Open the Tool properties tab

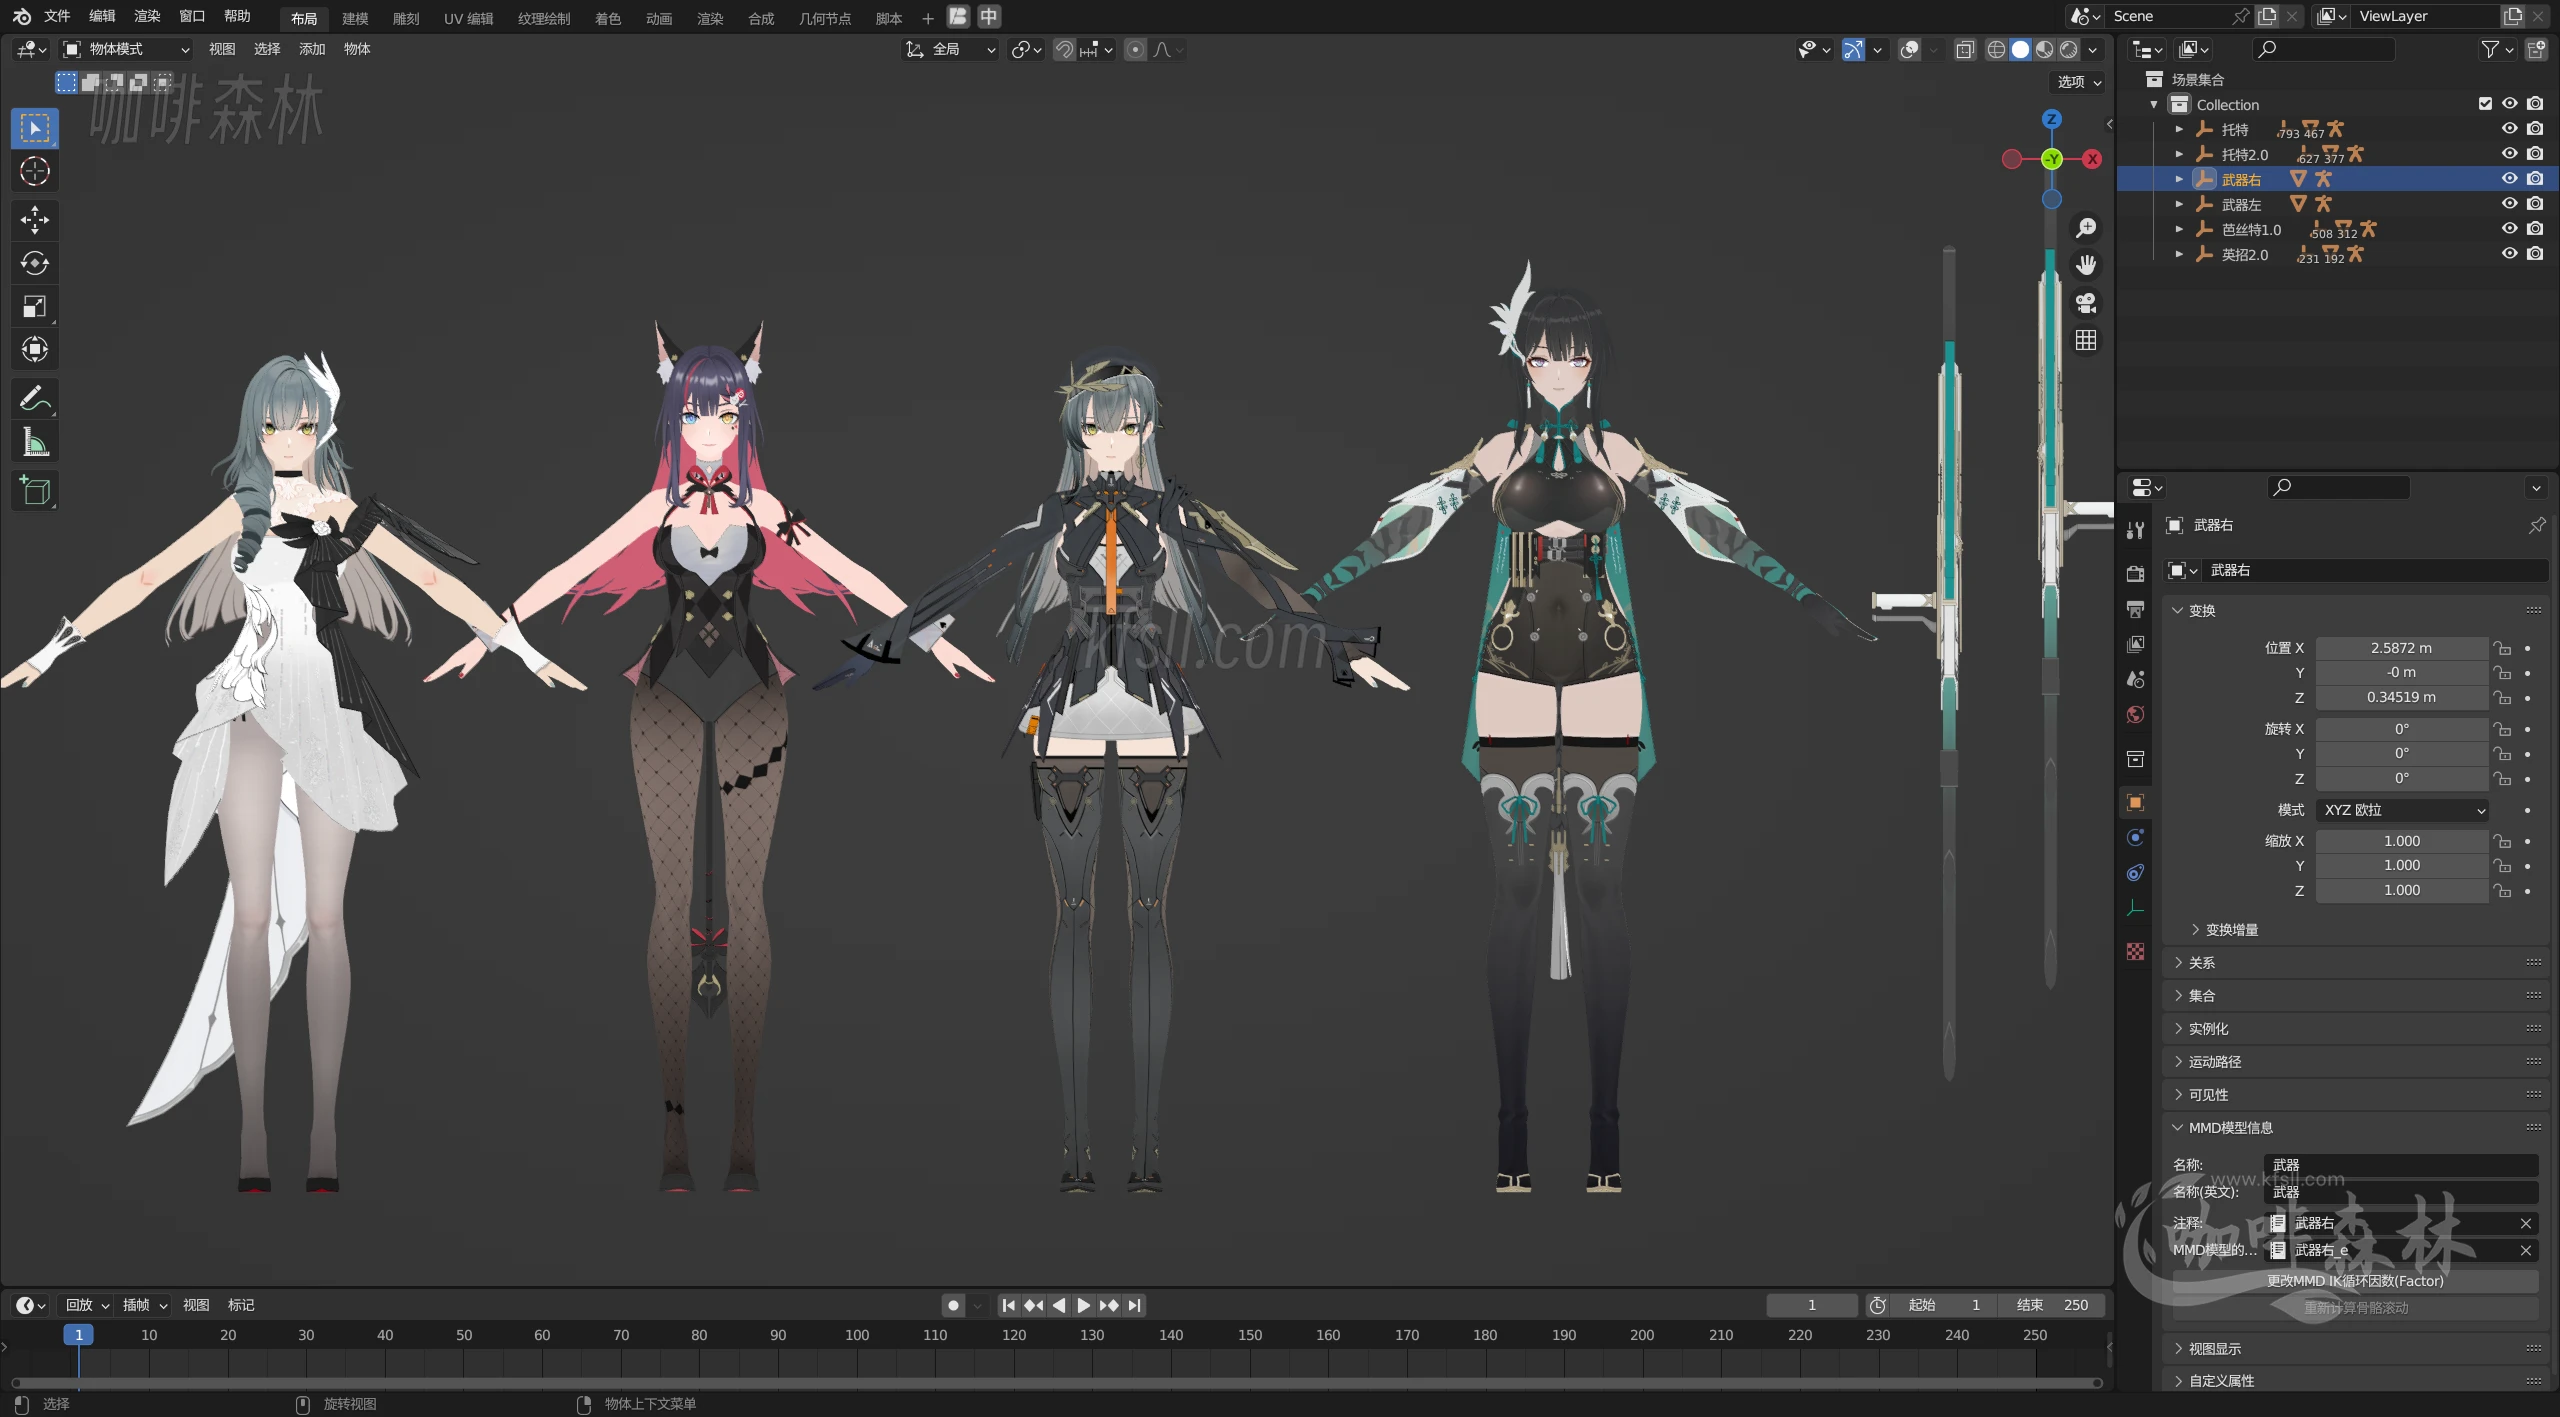click(2135, 530)
